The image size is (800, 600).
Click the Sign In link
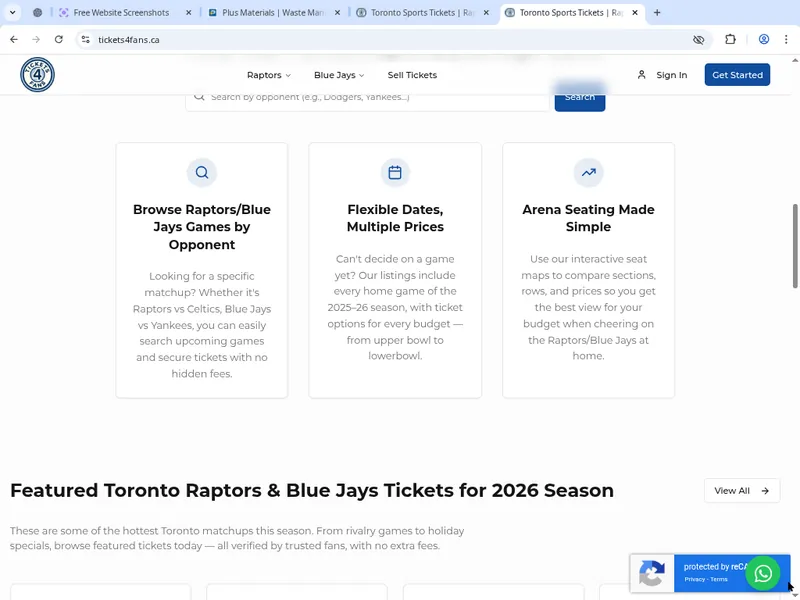click(671, 75)
